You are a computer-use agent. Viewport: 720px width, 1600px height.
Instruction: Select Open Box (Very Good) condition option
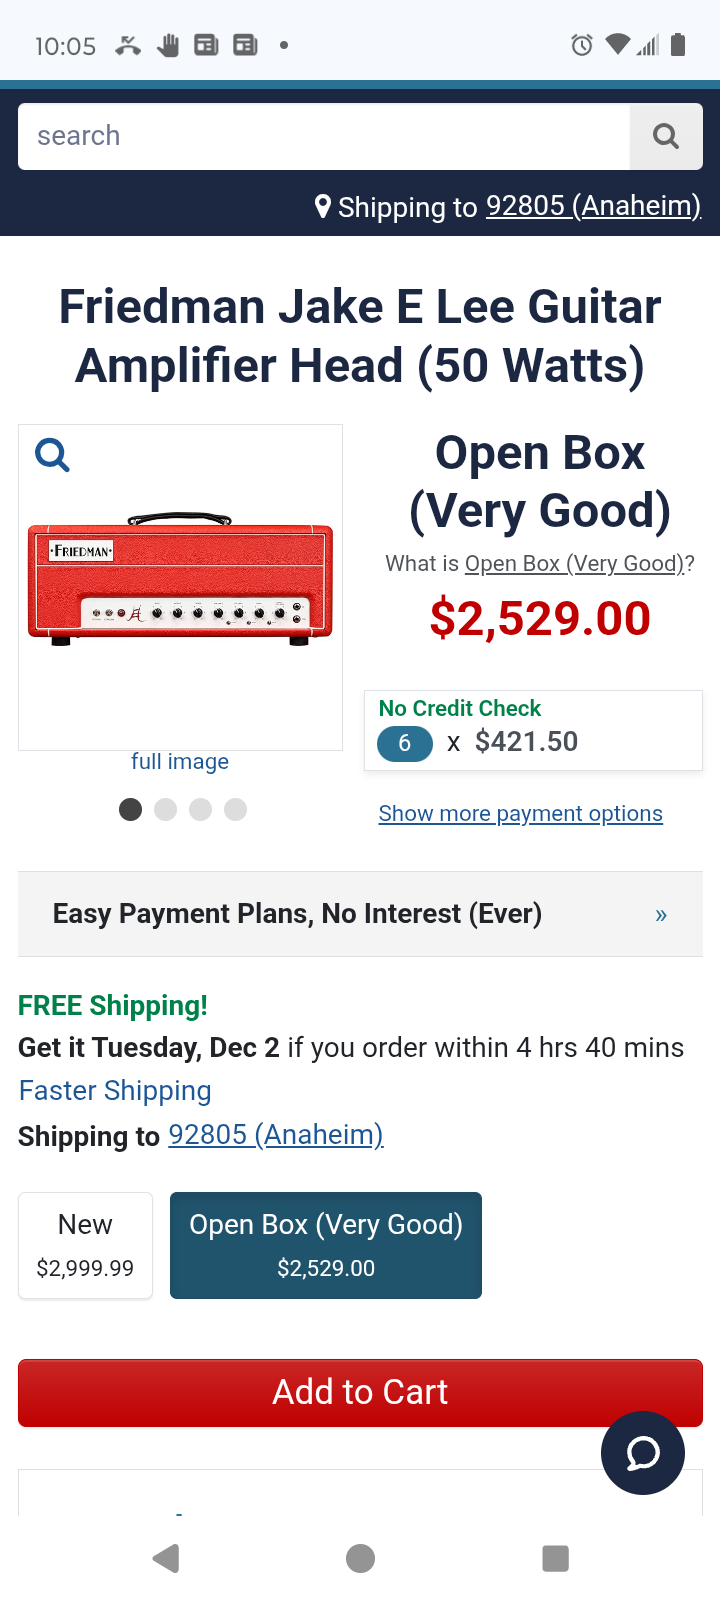326,1245
